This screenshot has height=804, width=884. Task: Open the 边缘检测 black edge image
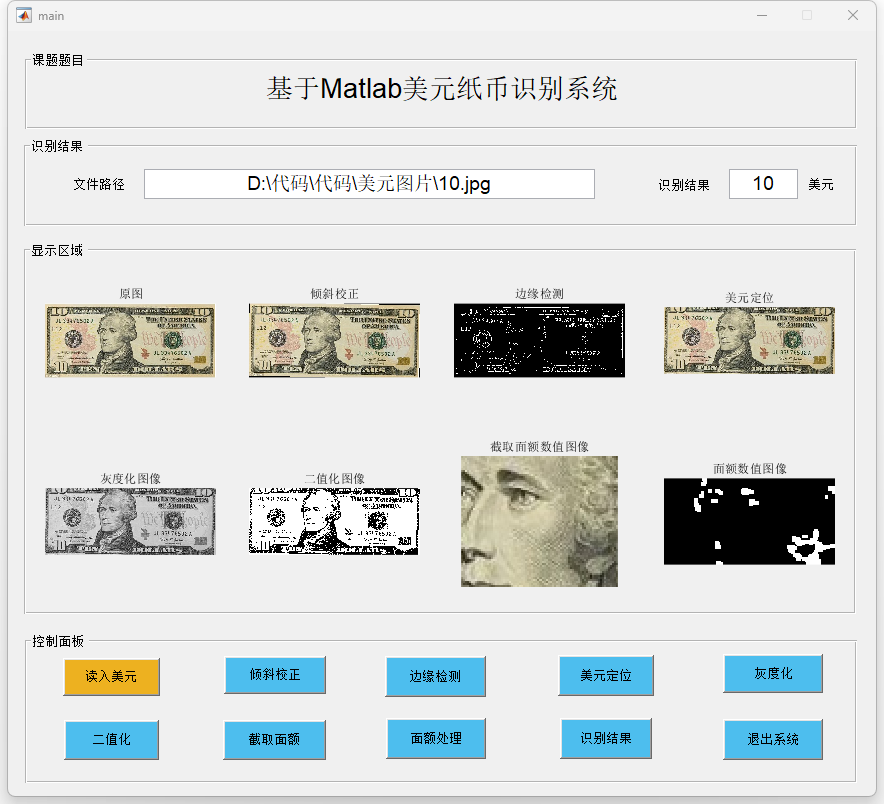click(x=540, y=341)
